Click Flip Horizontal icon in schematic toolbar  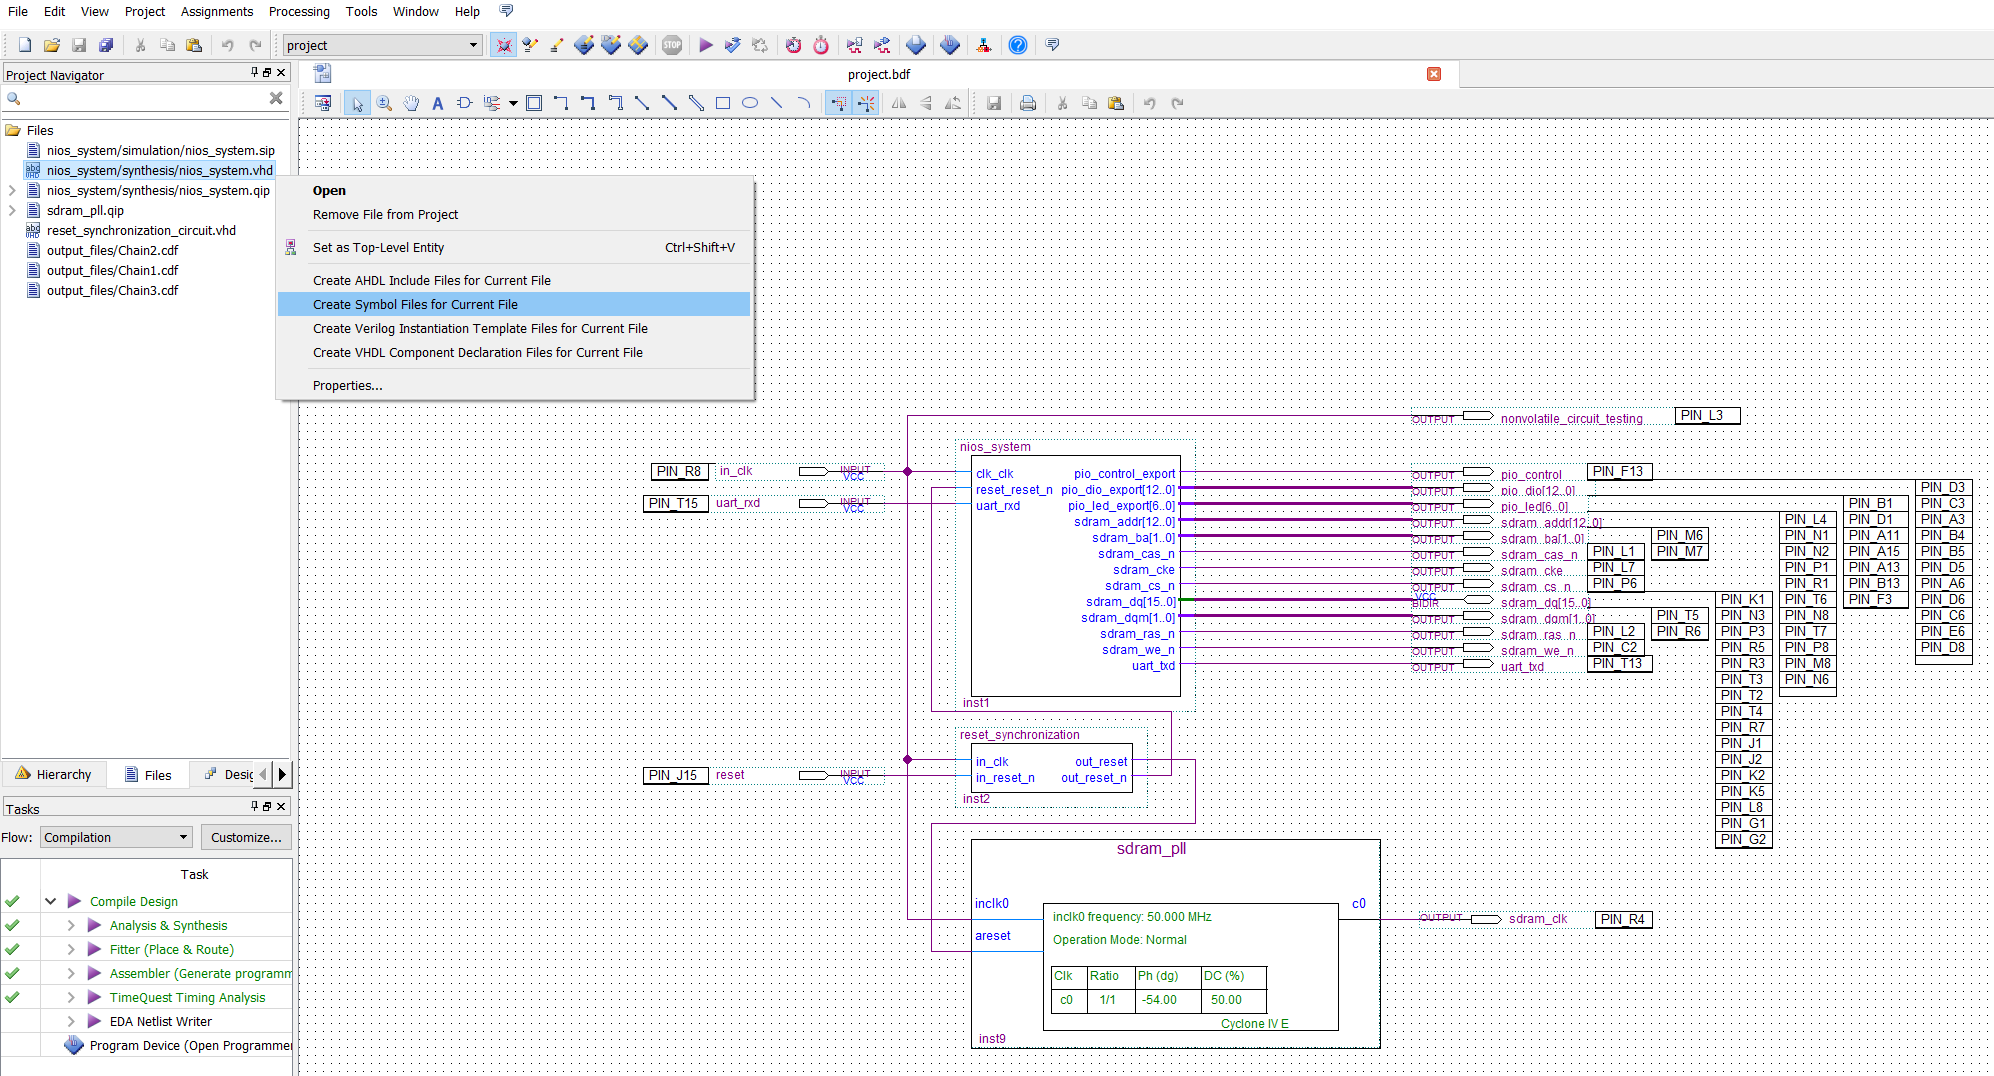coord(899,103)
